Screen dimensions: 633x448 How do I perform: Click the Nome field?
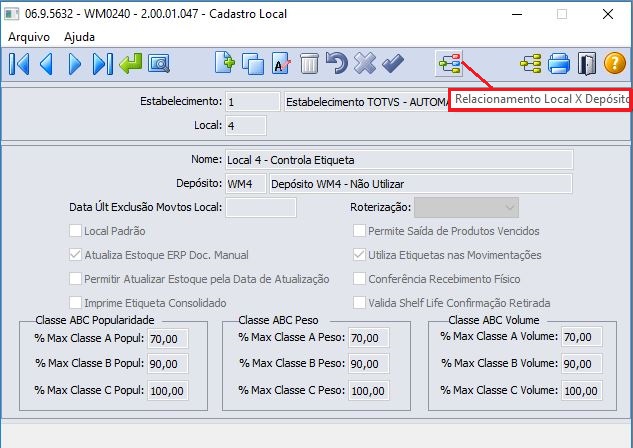(399, 160)
